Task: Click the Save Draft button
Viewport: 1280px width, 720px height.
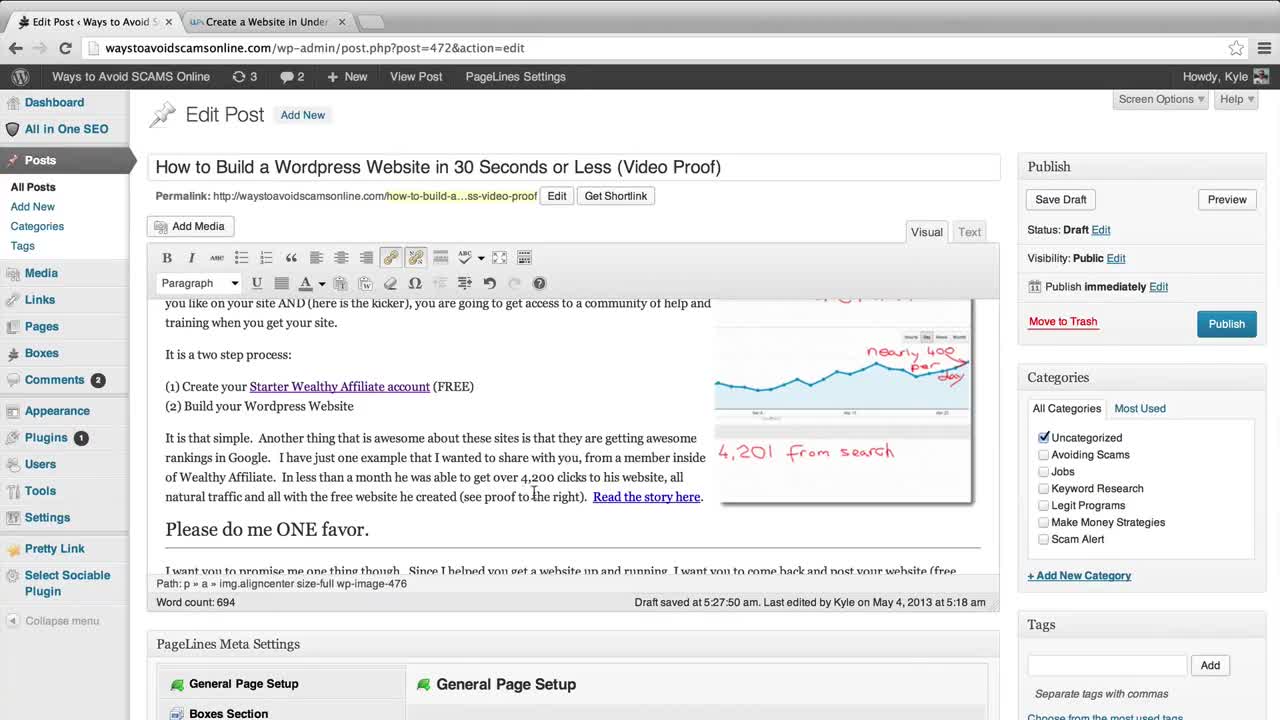Action: point(1061,200)
